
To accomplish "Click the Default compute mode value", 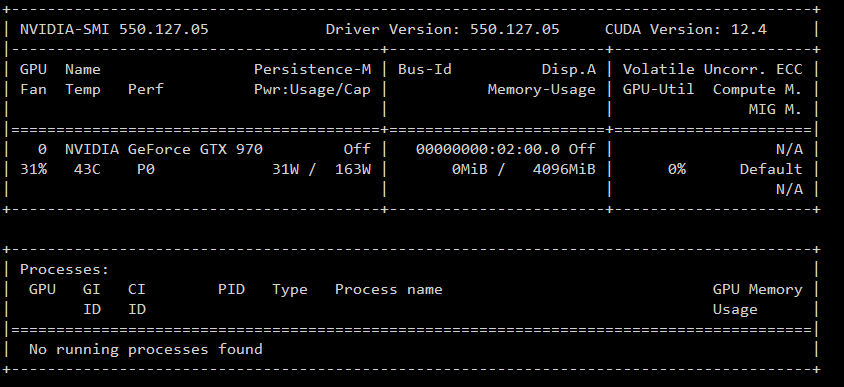I will (x=771, y=169).
